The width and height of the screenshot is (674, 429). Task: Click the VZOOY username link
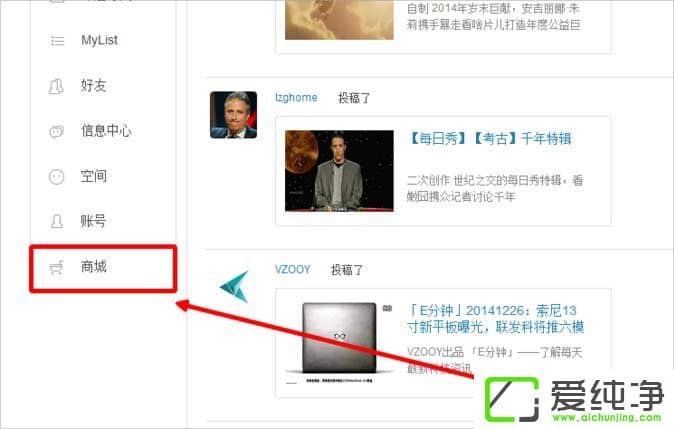[x=293, y=270]
